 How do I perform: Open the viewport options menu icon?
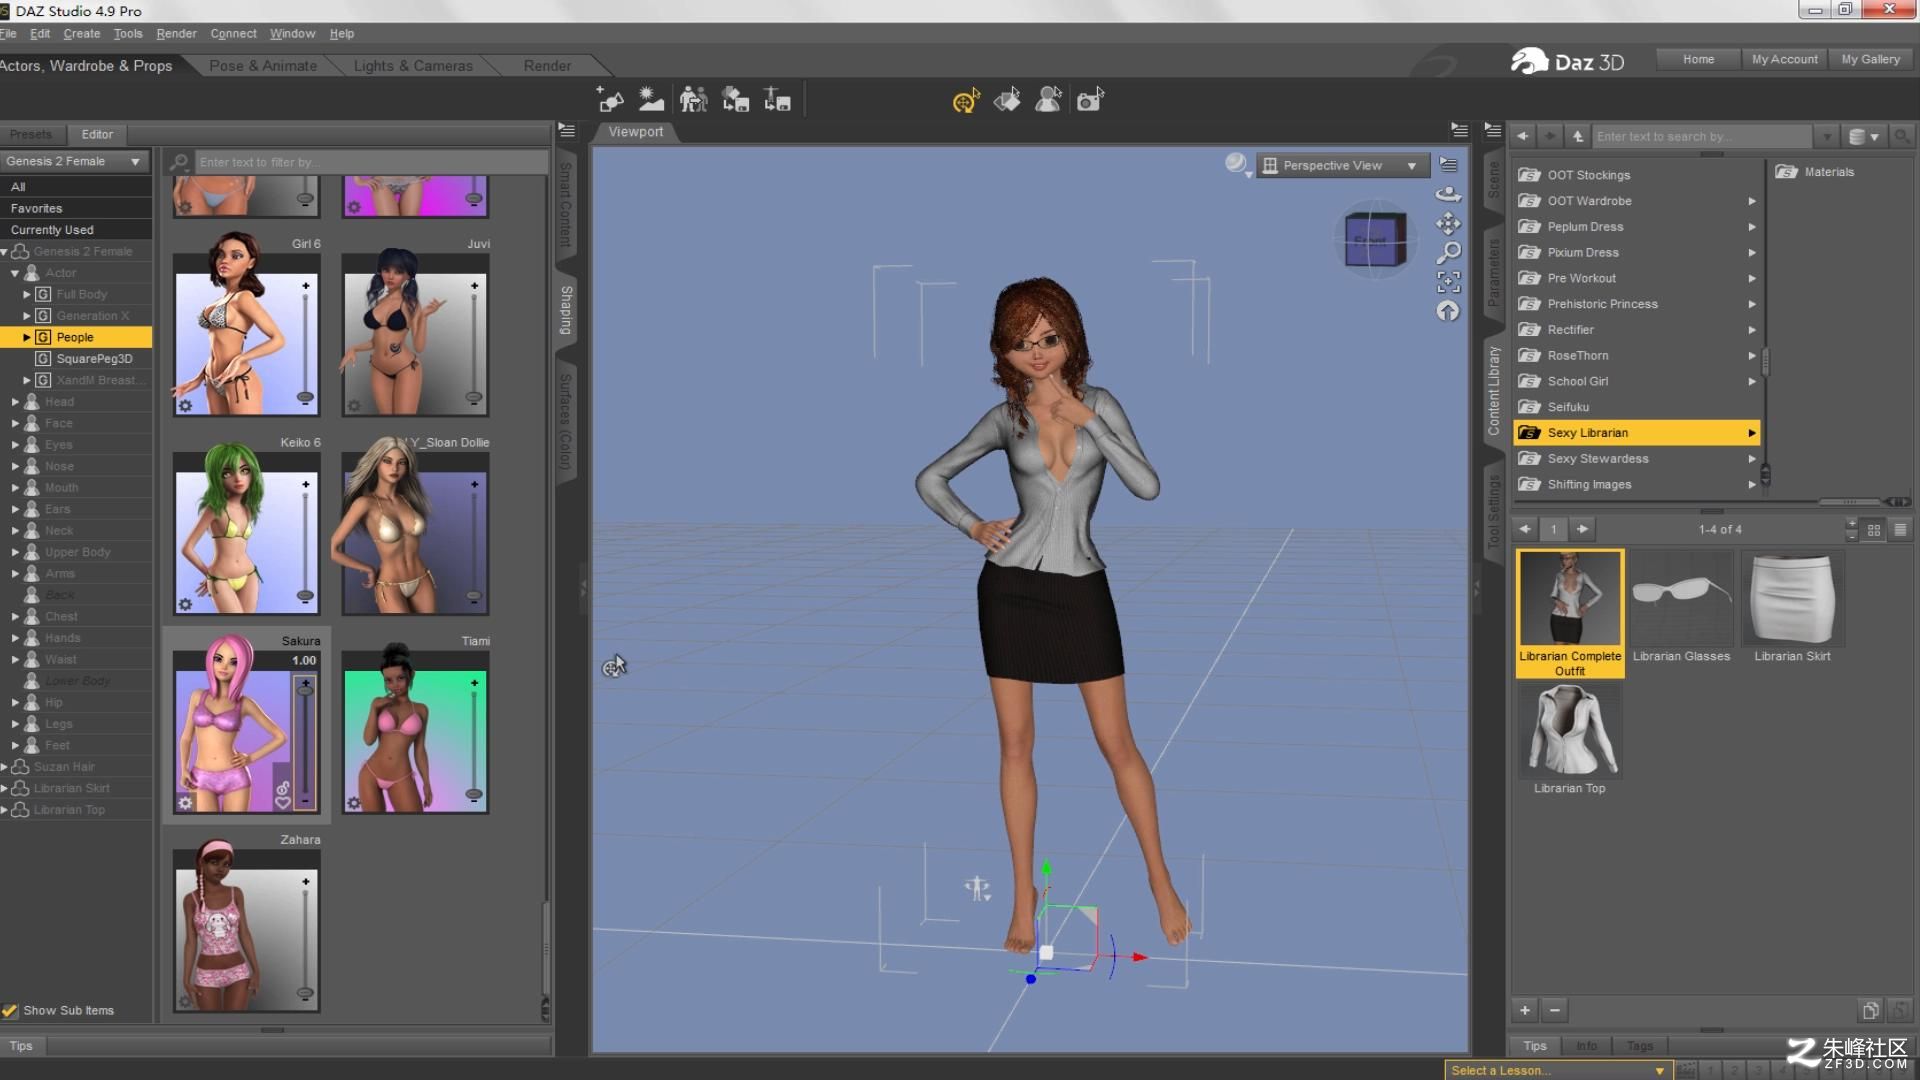(1448, 165)
